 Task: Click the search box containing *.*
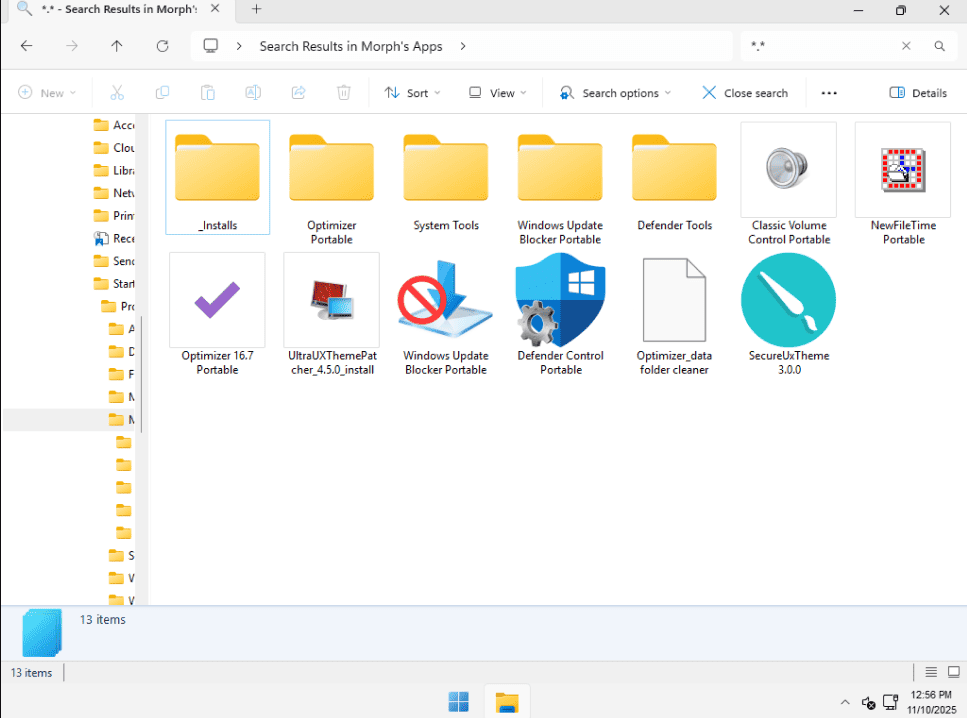coord(820,46)
